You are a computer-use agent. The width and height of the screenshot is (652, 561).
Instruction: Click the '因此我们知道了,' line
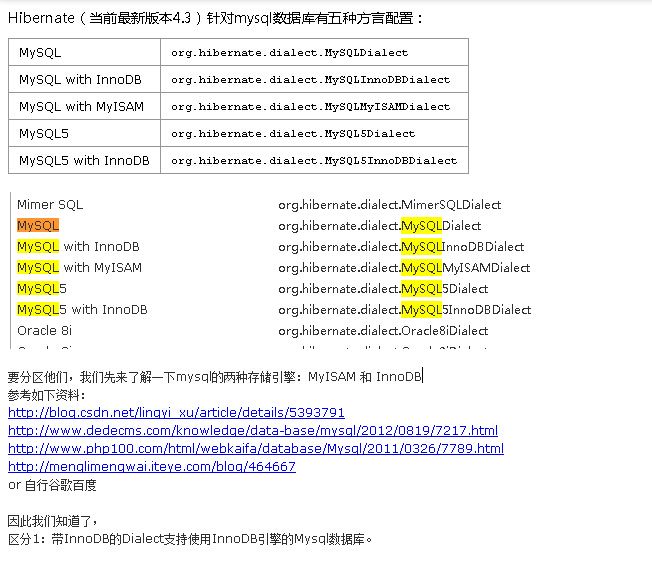point(53,521)
